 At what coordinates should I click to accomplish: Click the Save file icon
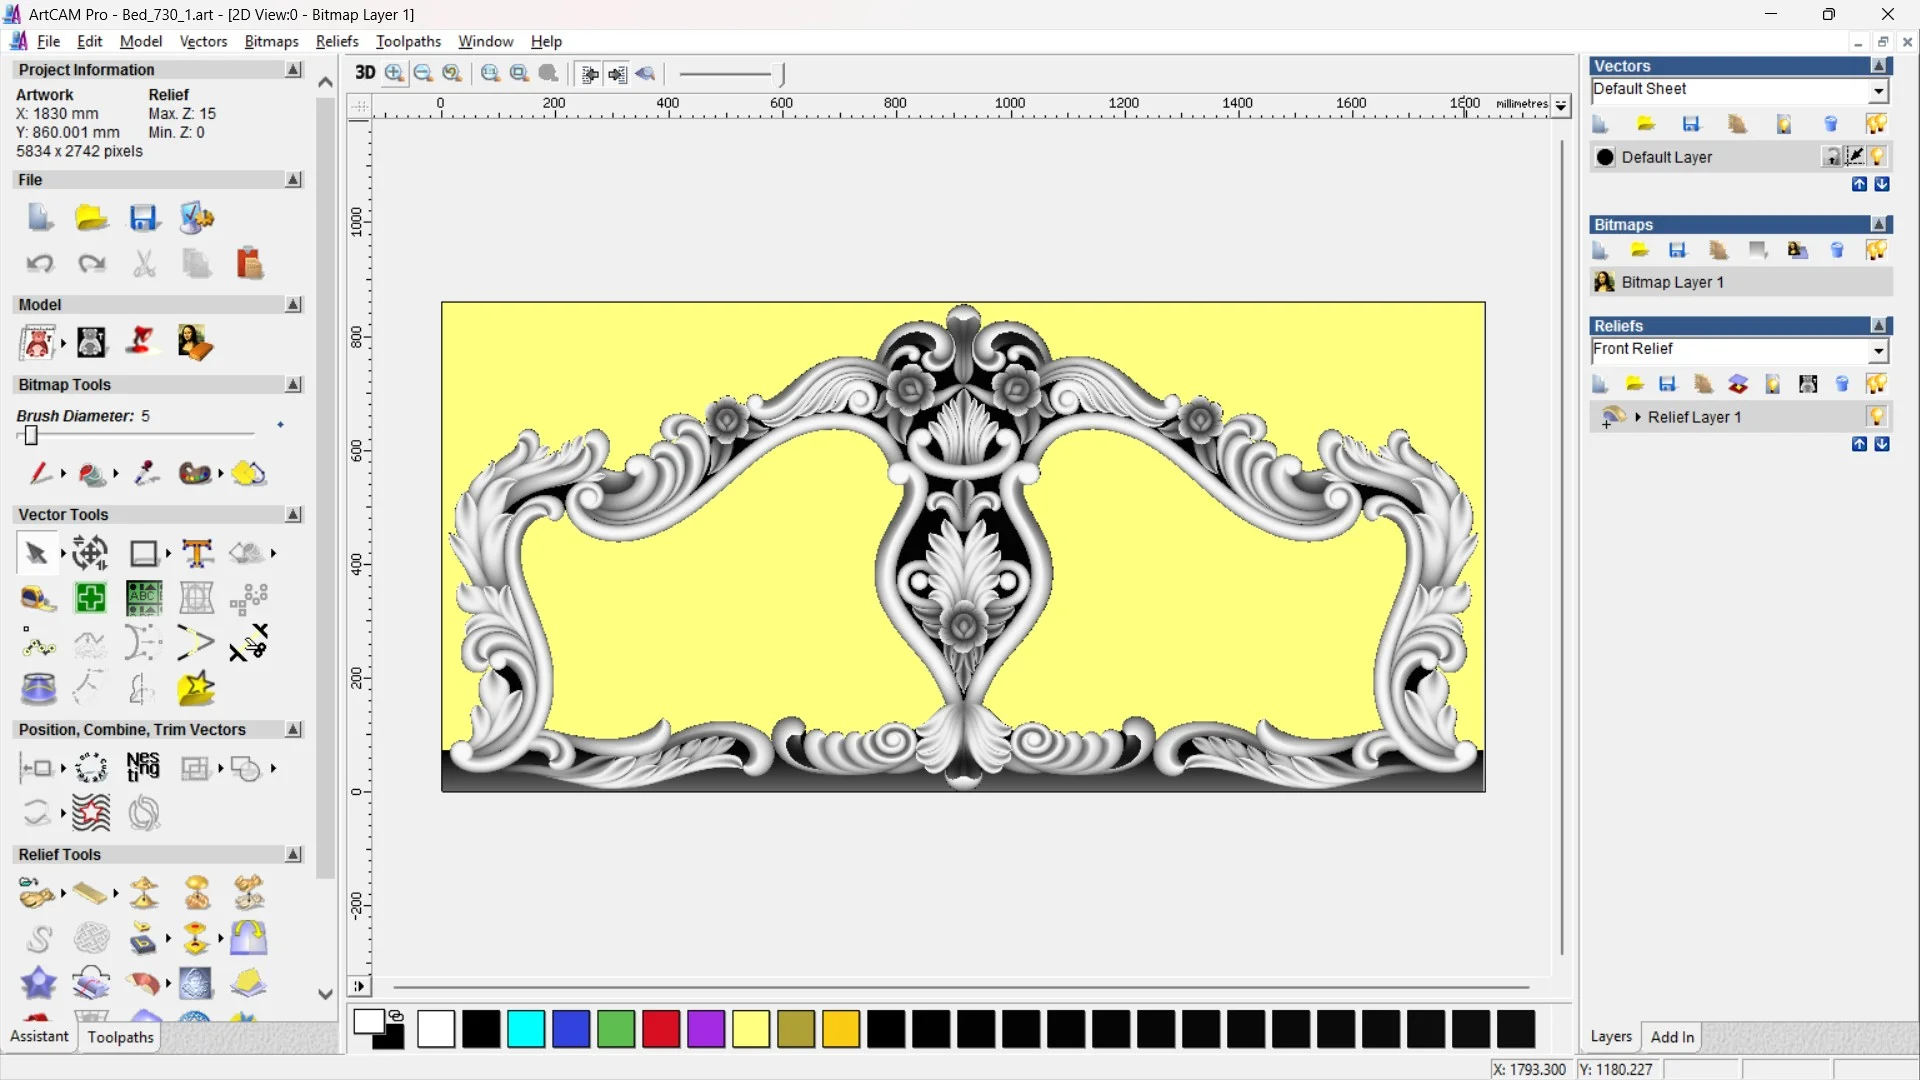pos(143,218)
